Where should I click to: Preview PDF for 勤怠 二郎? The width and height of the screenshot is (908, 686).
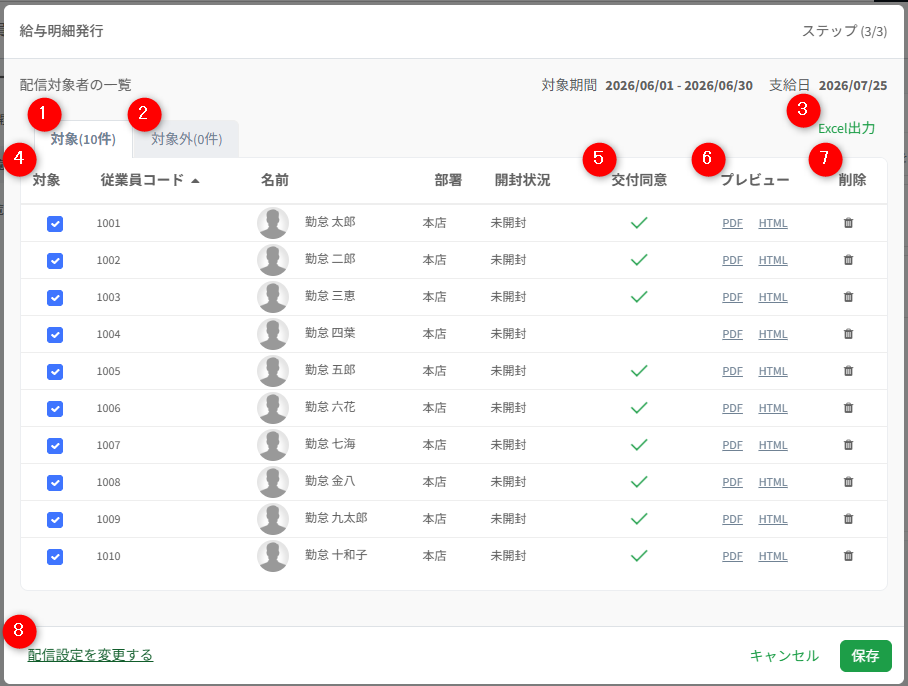click(x=732, y=260)
